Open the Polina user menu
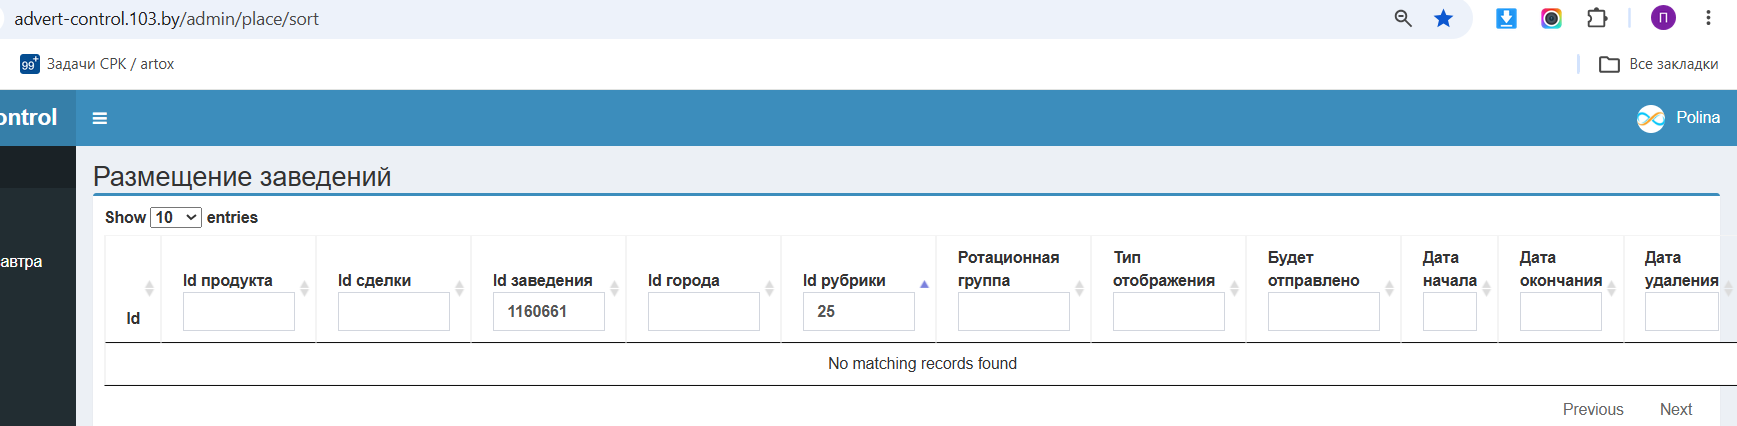This screenshot has height=426, width=1737. point(1679,118)
